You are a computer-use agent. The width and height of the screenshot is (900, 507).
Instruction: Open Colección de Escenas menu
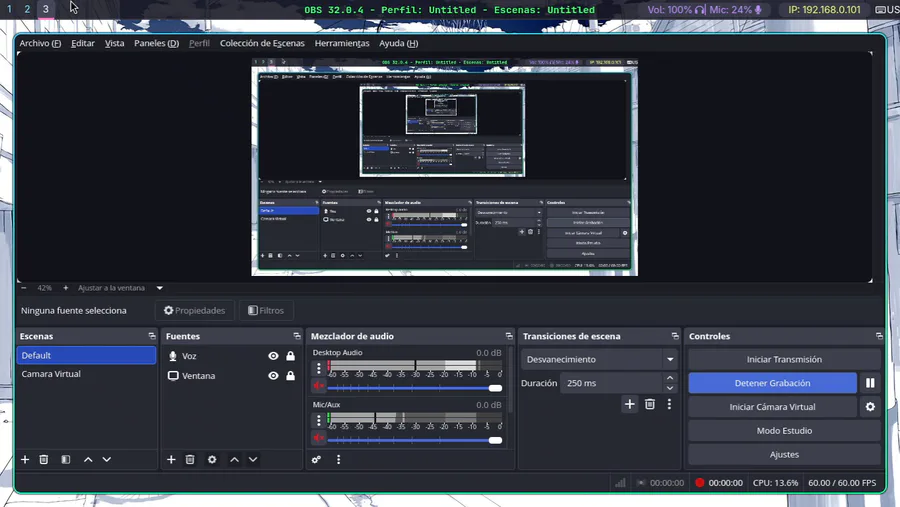pyautogui.click(x=262, y=43)
